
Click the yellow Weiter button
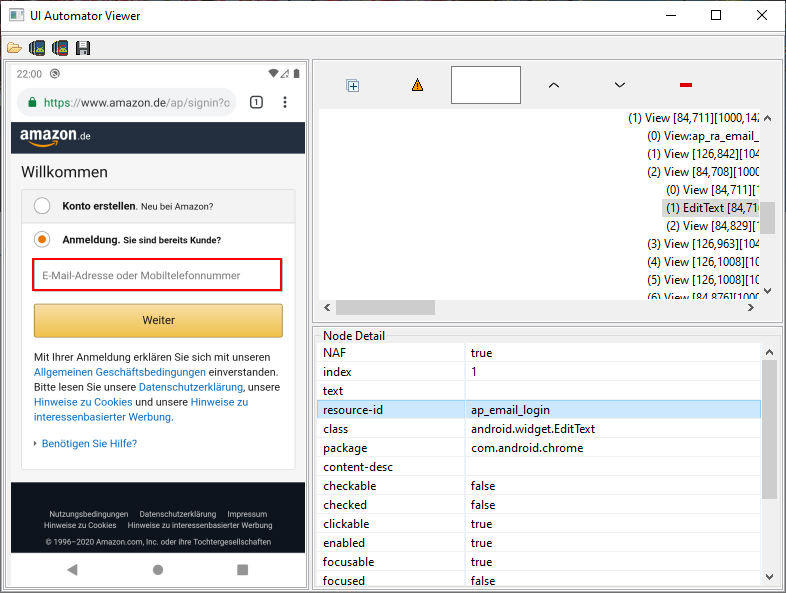[158, 320]
